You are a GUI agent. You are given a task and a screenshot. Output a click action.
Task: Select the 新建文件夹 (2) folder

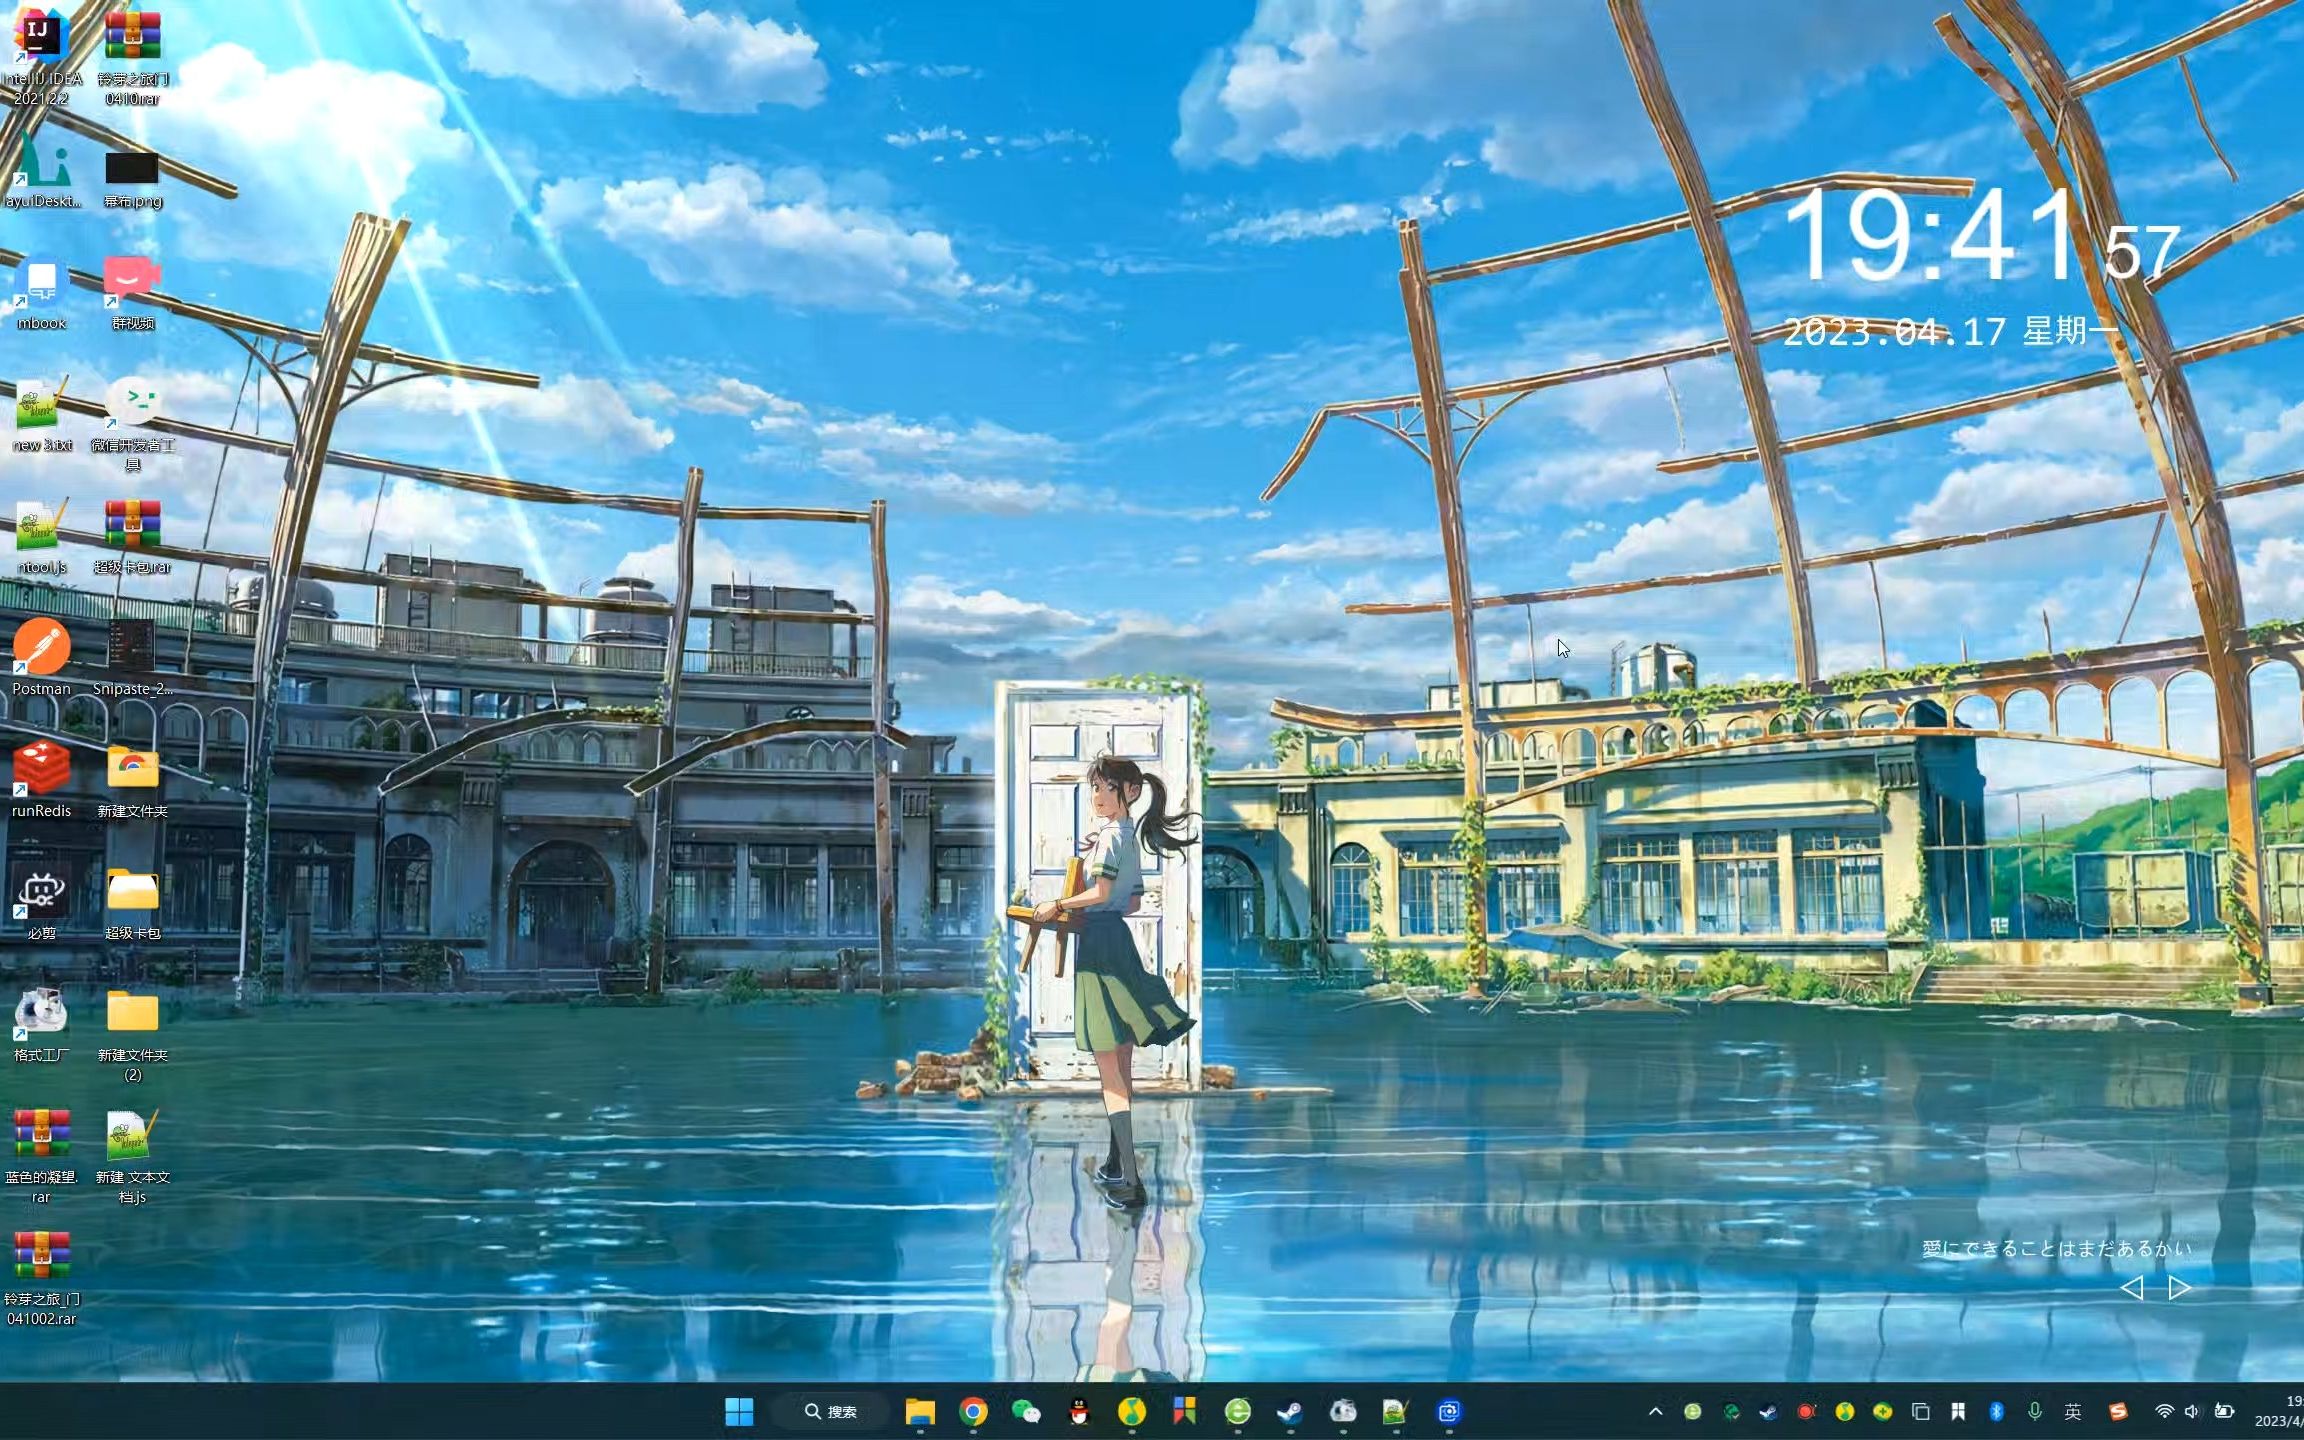click(132, 1034)
